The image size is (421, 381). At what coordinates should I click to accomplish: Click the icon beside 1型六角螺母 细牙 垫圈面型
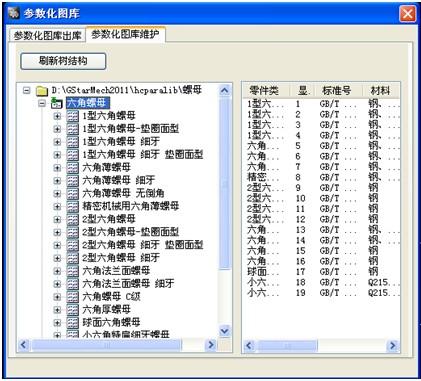click(x=72, y=155)
